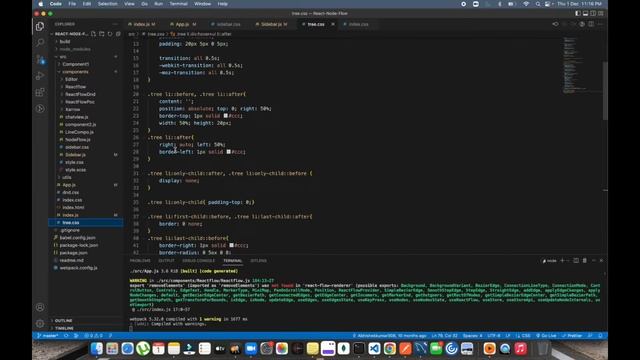This screenshot has width=640, height=360.
Task: Click Spaces: 4 indentation in status bar
Action: click(473, 336)
